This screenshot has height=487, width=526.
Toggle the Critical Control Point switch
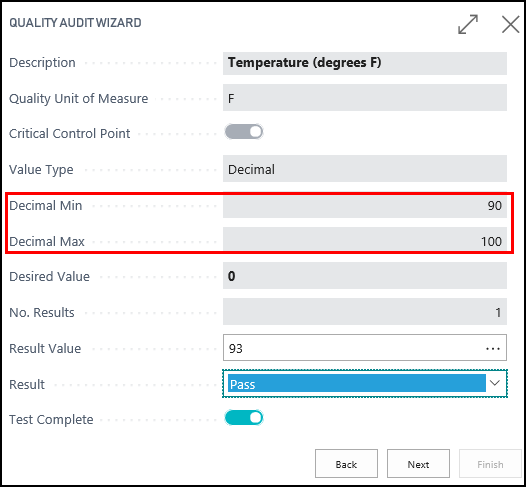coord(244,132)
